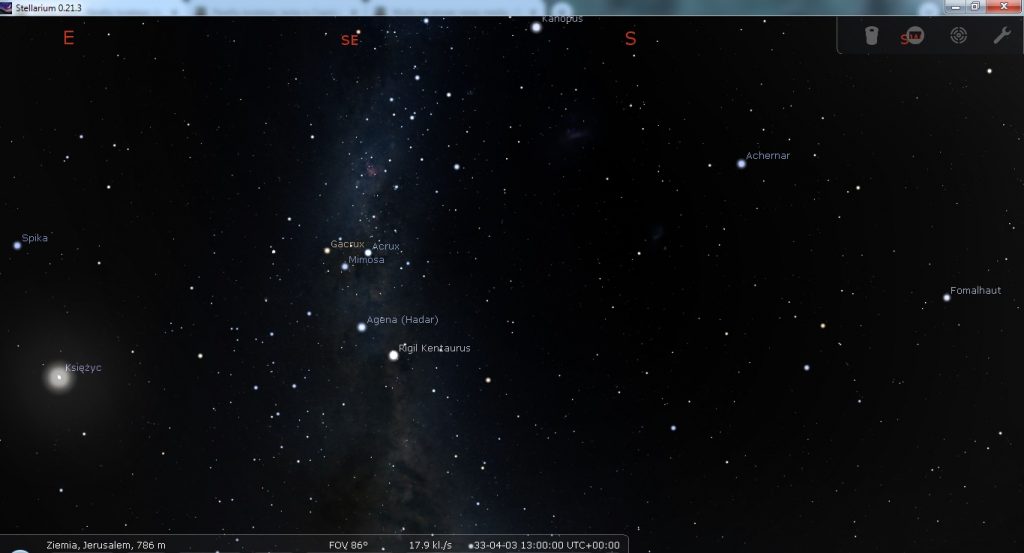This screenshot has width=1024, height=553.
Task: Select the Moon labeled Księżyc
Action: (59, 377)
